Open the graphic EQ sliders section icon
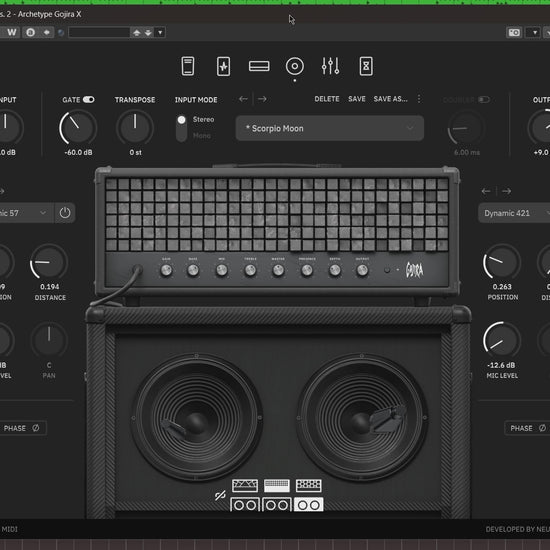Viewport: 550px width, 550px height. point(330,66)
